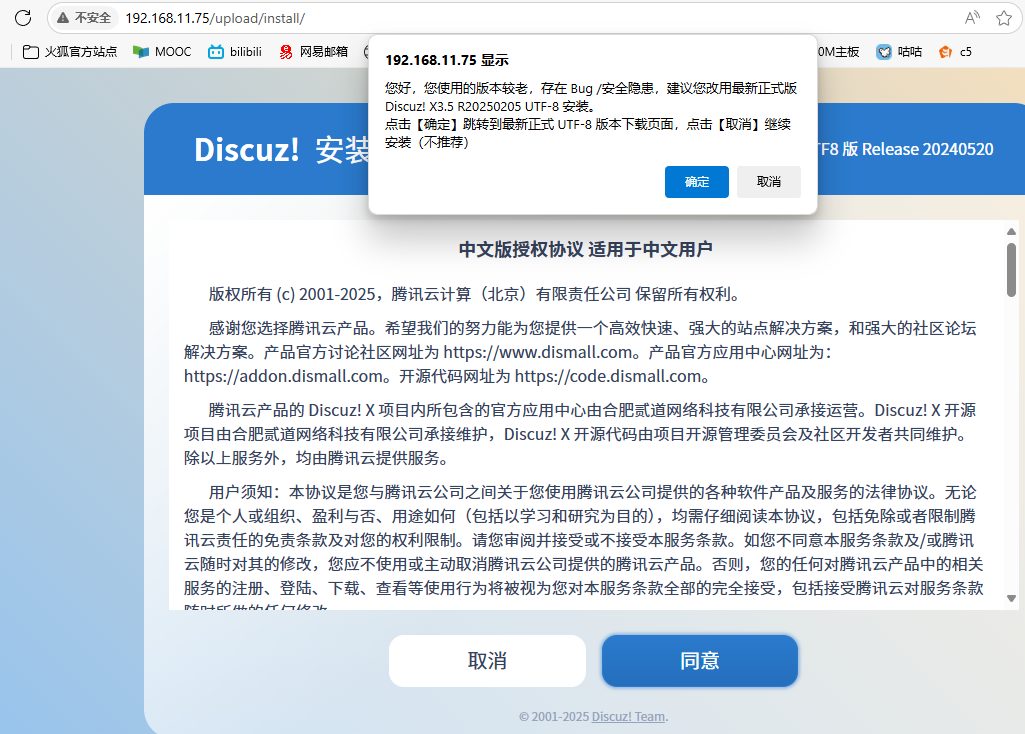
Task: Click the address bar URL
Action: [215, 18]
